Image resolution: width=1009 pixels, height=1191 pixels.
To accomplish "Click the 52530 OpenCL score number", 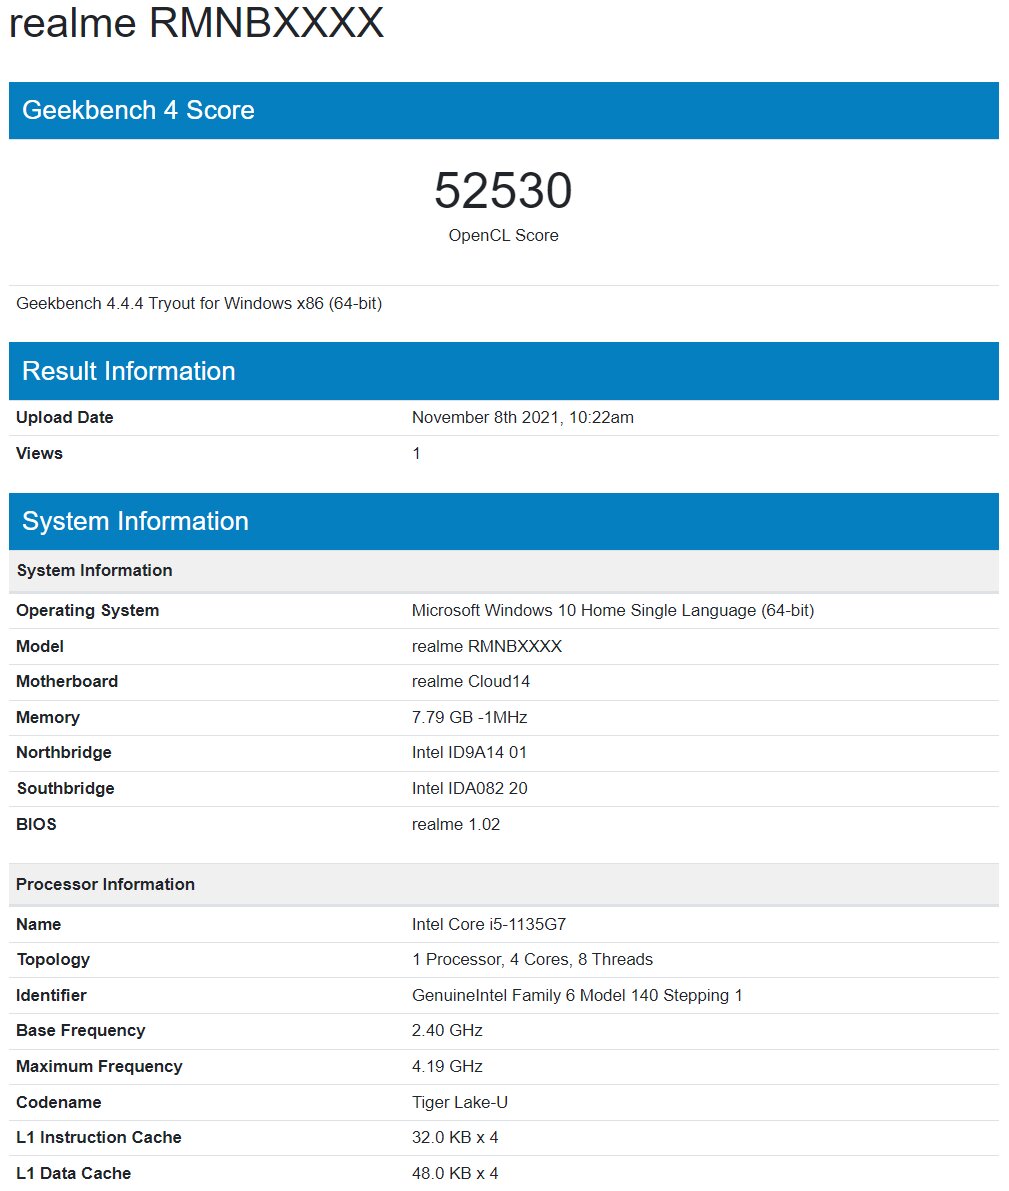I will pos(503,191).
